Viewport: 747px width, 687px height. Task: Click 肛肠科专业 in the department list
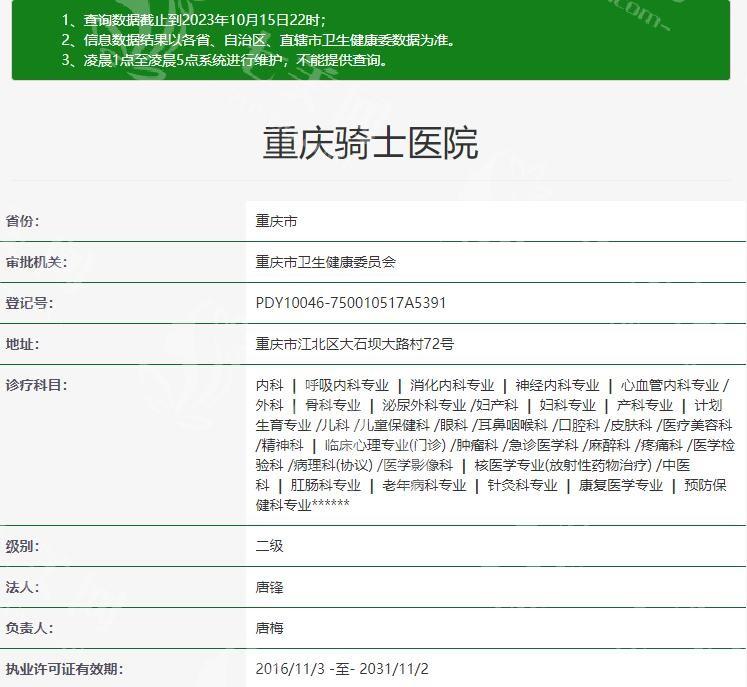326,485
